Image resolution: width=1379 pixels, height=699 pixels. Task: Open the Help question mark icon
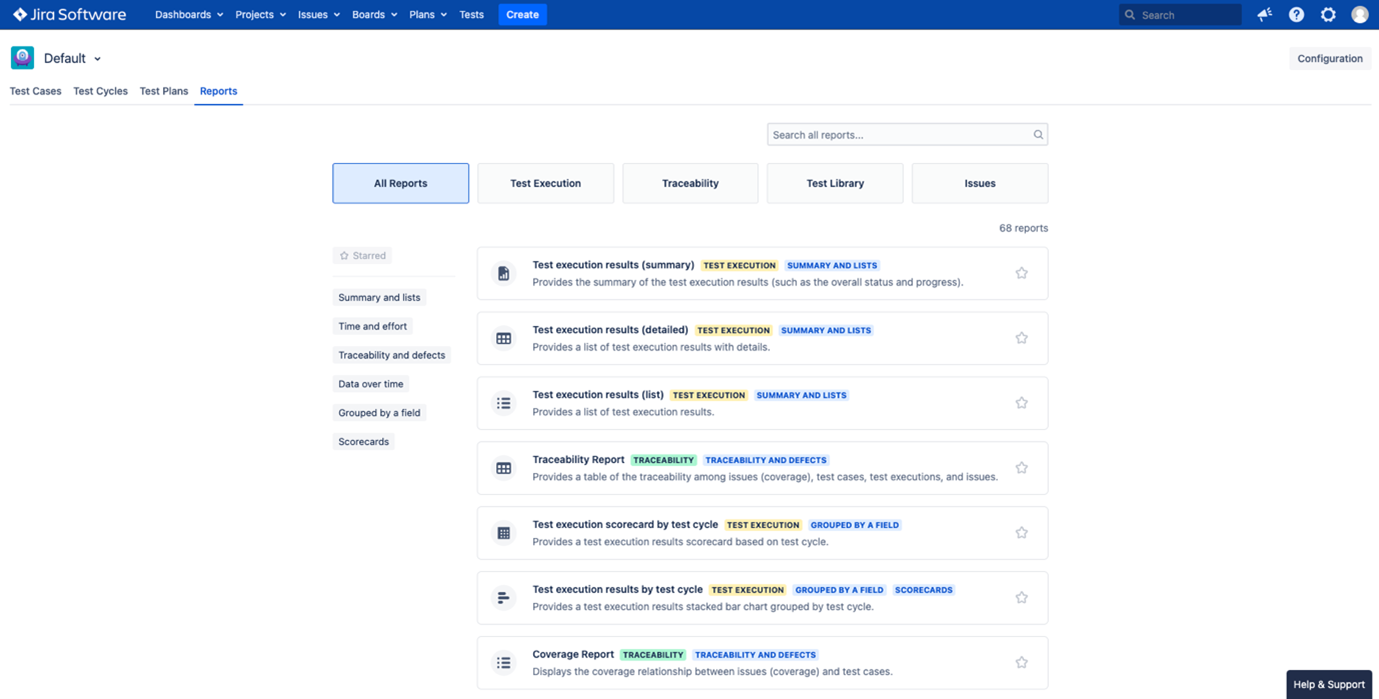coord(1295,14)
